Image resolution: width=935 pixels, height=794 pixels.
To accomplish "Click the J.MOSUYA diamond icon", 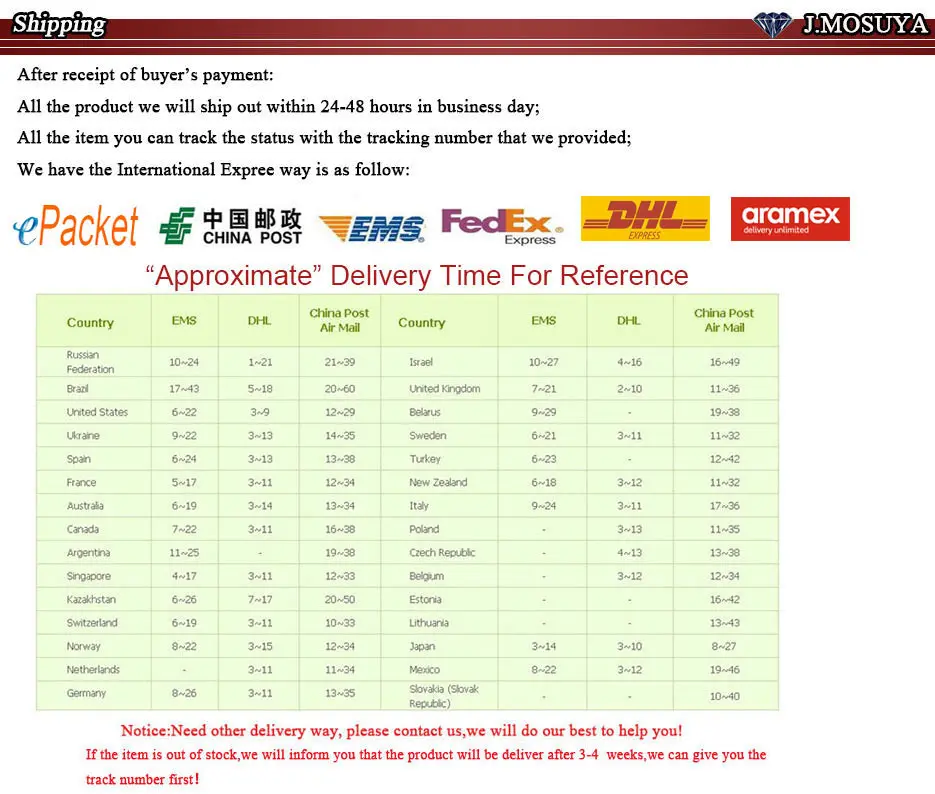I will pos(772,24).
